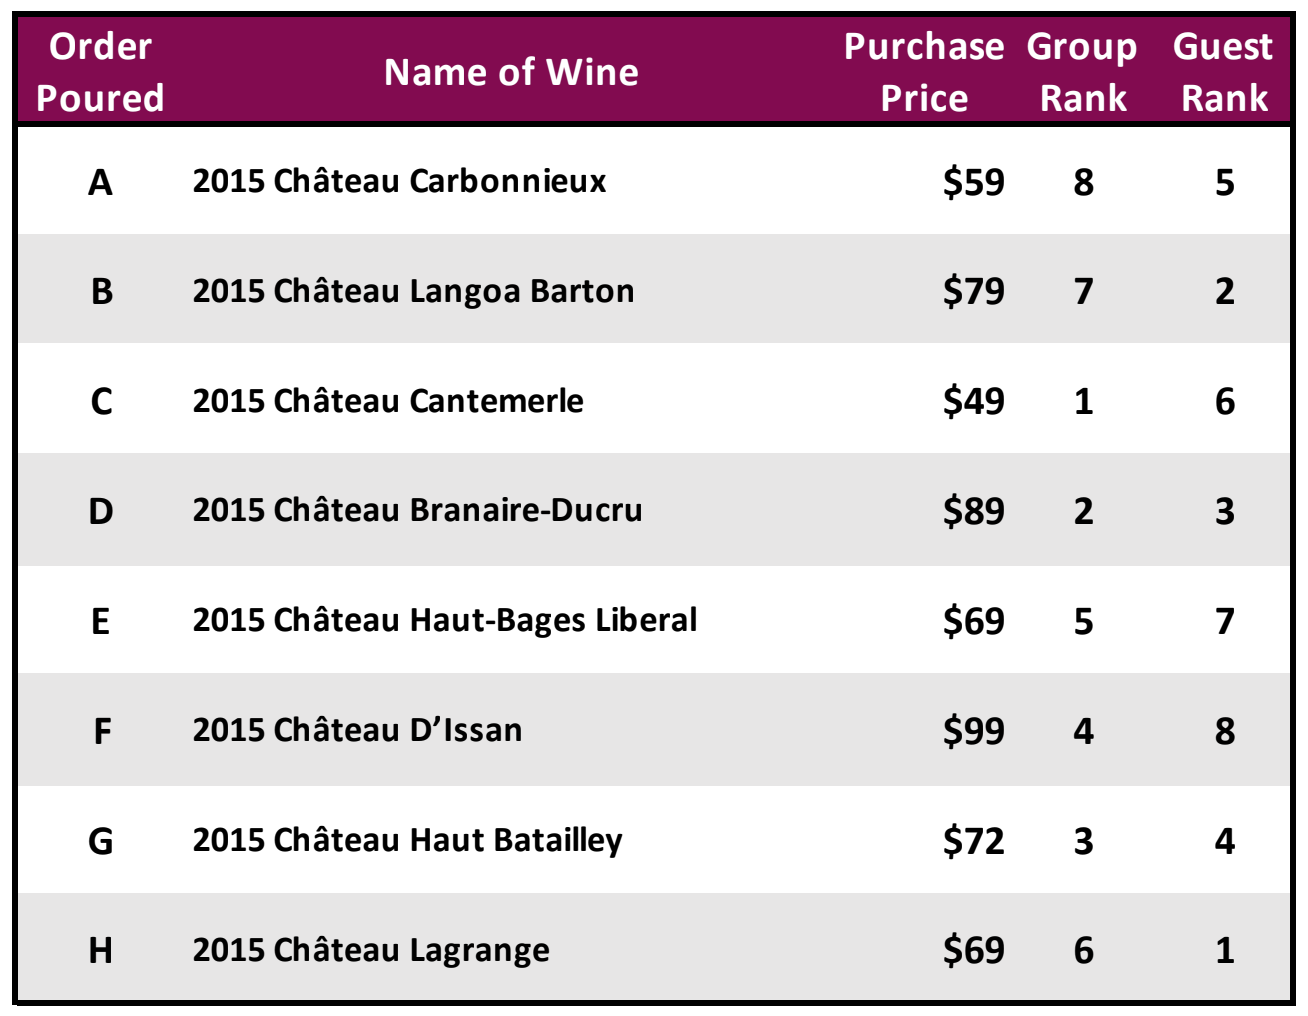
Task: Click the $89 price for Branaire-Ducru
Action: coord(973,511)
